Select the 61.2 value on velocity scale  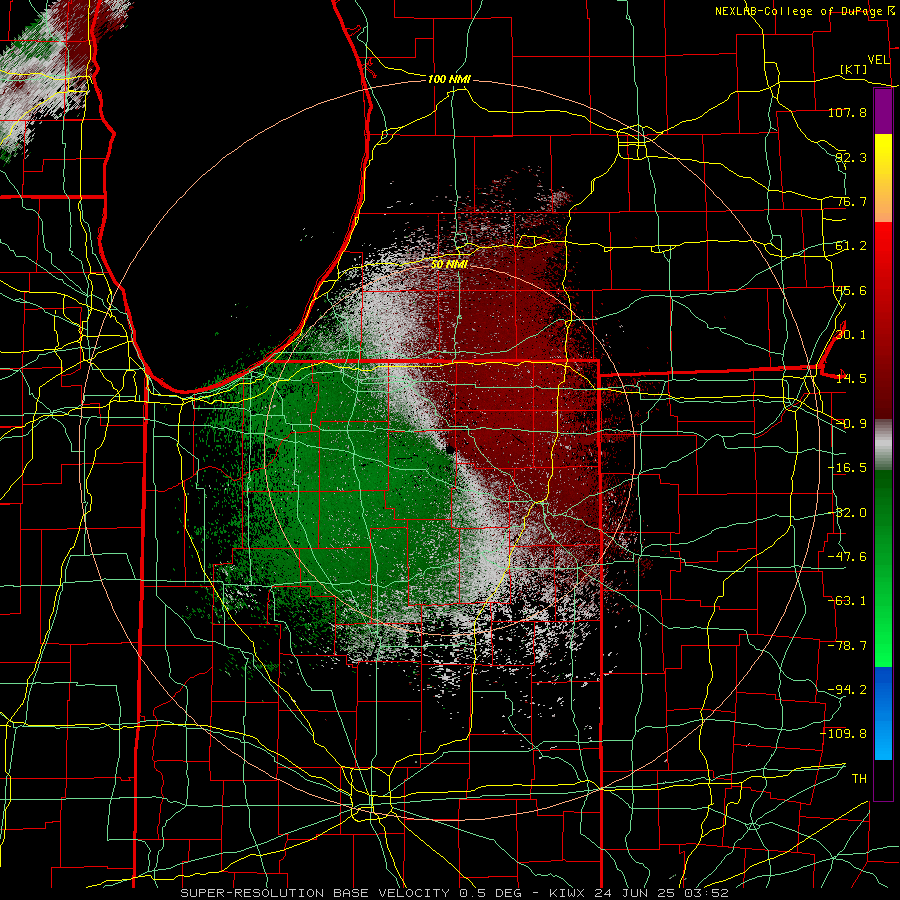(851, 246)
